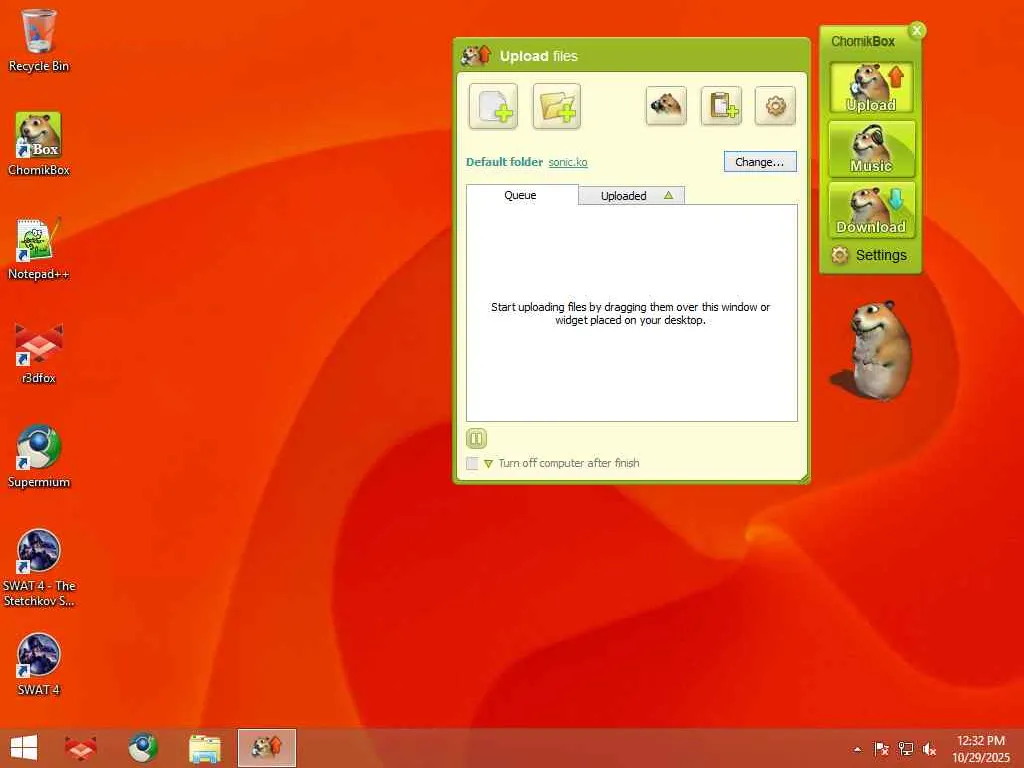Open the sonic.ko default folder link

568,162
